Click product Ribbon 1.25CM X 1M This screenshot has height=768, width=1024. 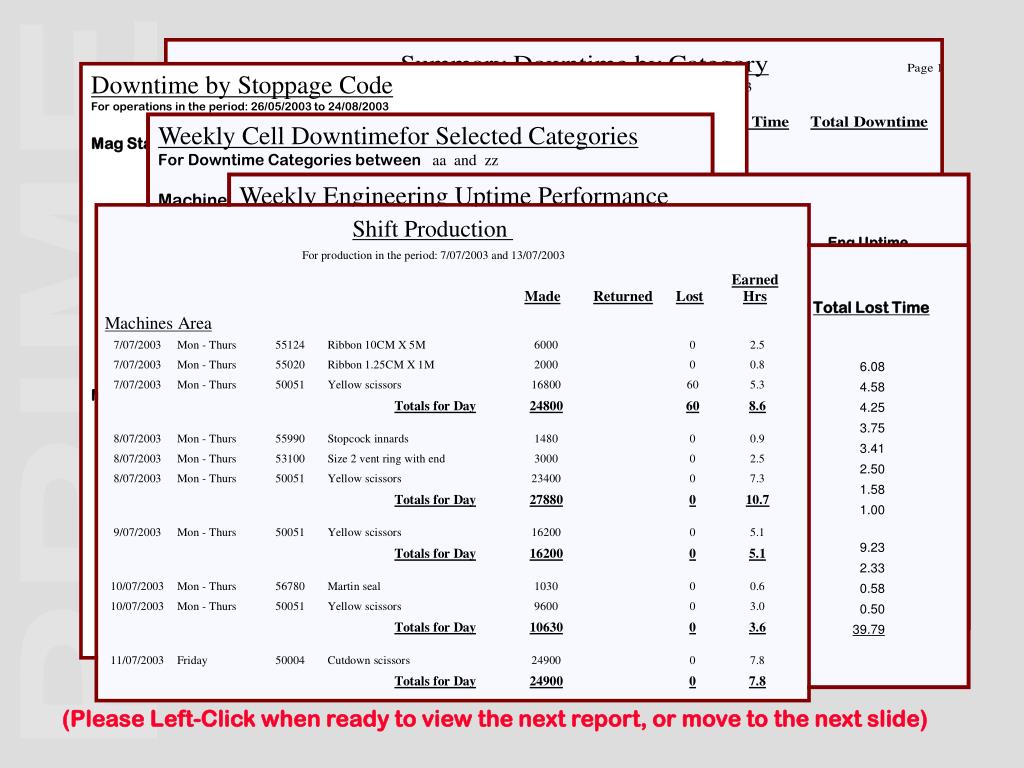[x=381, y=364]
